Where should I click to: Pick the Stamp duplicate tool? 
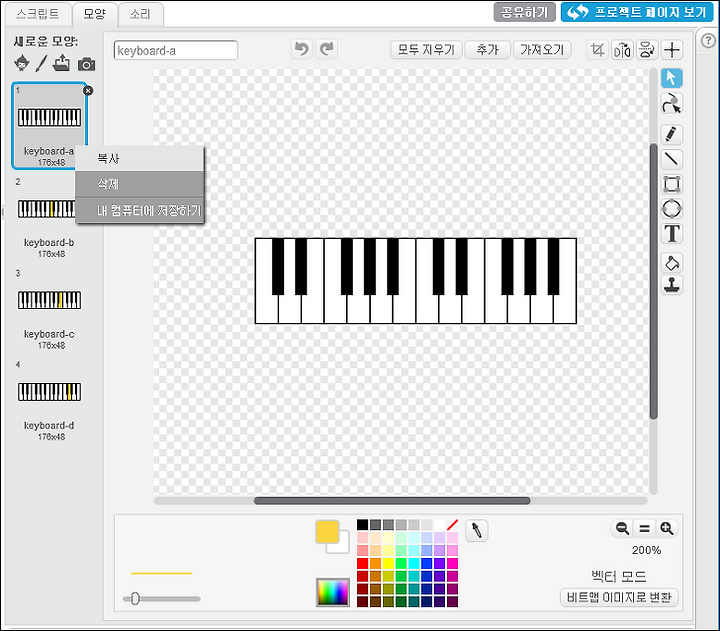point(671,285)
